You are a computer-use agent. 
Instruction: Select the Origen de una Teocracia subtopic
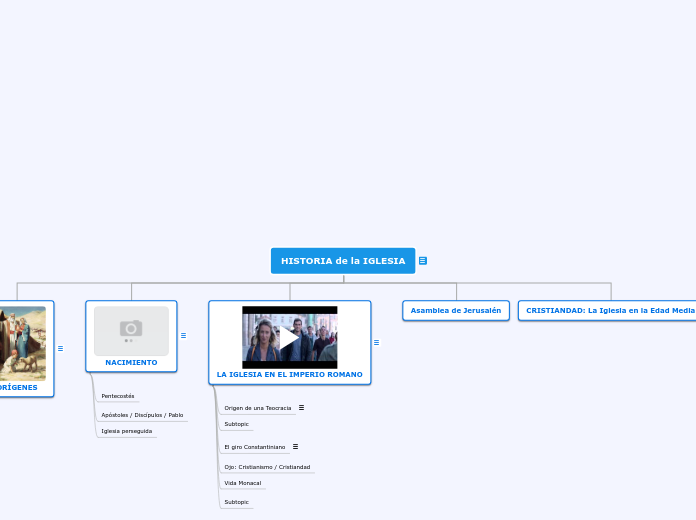coord(258,408)
